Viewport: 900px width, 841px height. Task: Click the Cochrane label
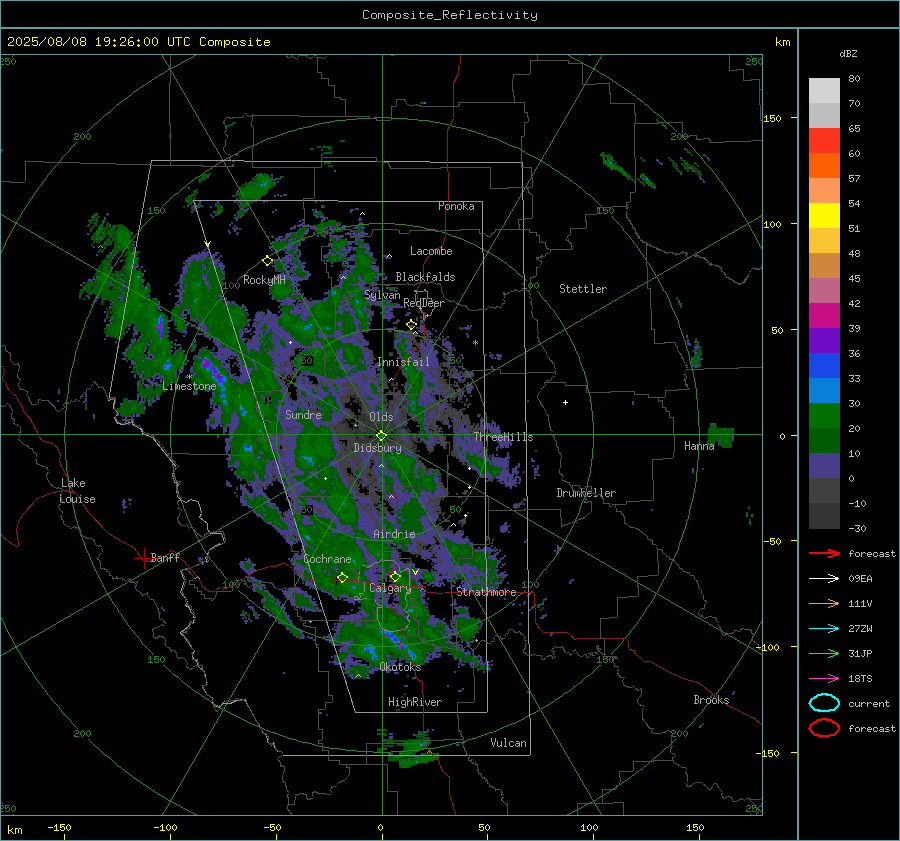coord(327,559)
